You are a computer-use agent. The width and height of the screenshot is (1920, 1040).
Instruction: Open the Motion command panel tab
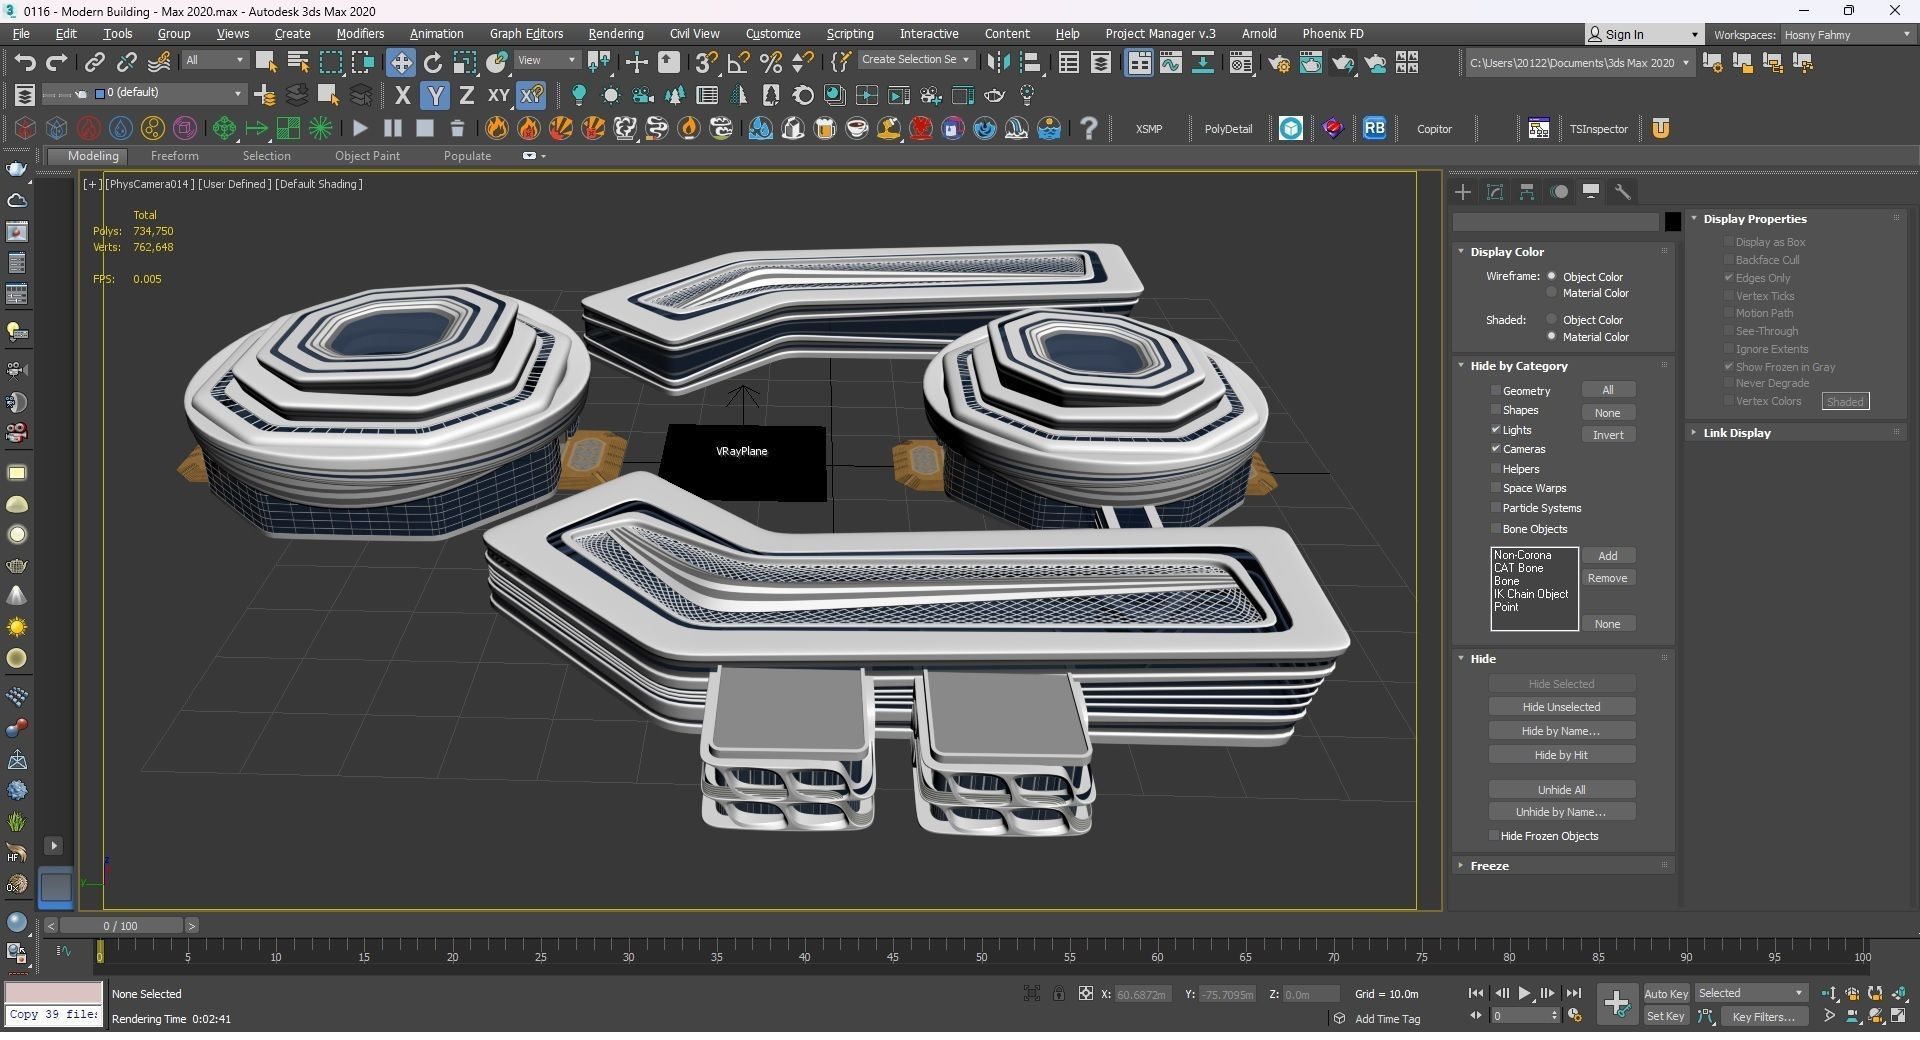click(1559, 192)
